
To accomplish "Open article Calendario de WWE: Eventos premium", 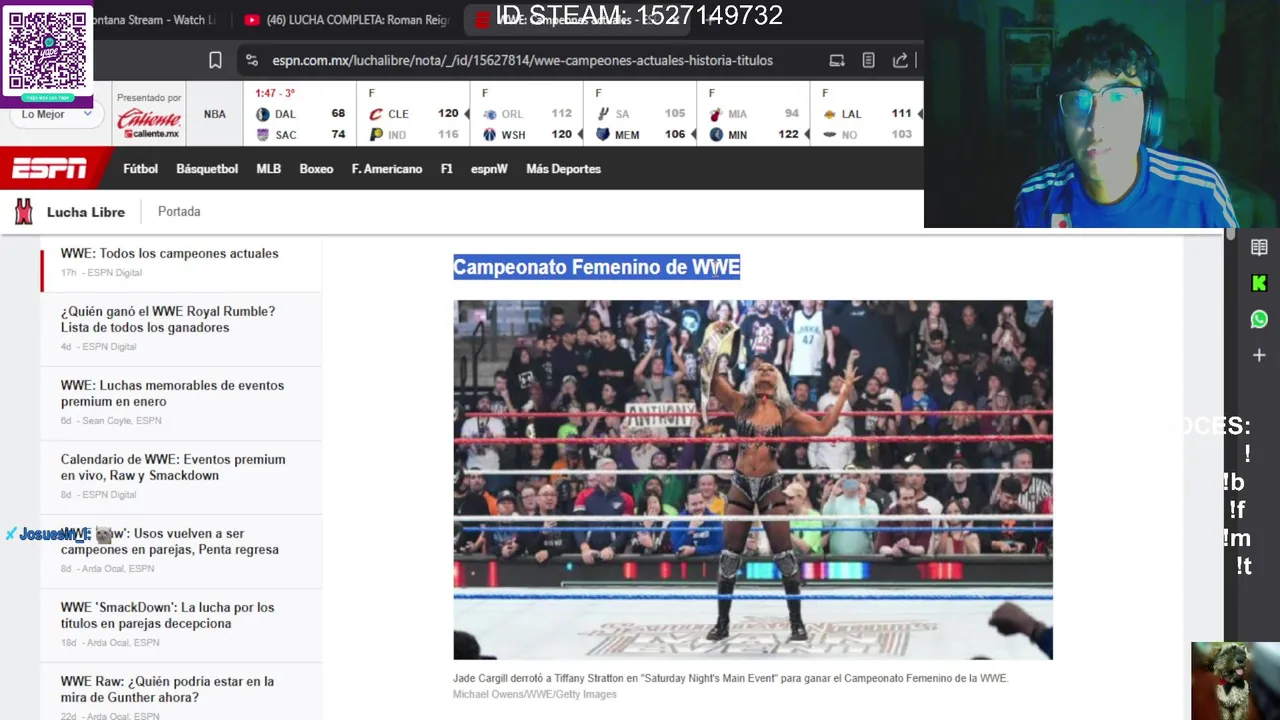I will click(173, 467).
